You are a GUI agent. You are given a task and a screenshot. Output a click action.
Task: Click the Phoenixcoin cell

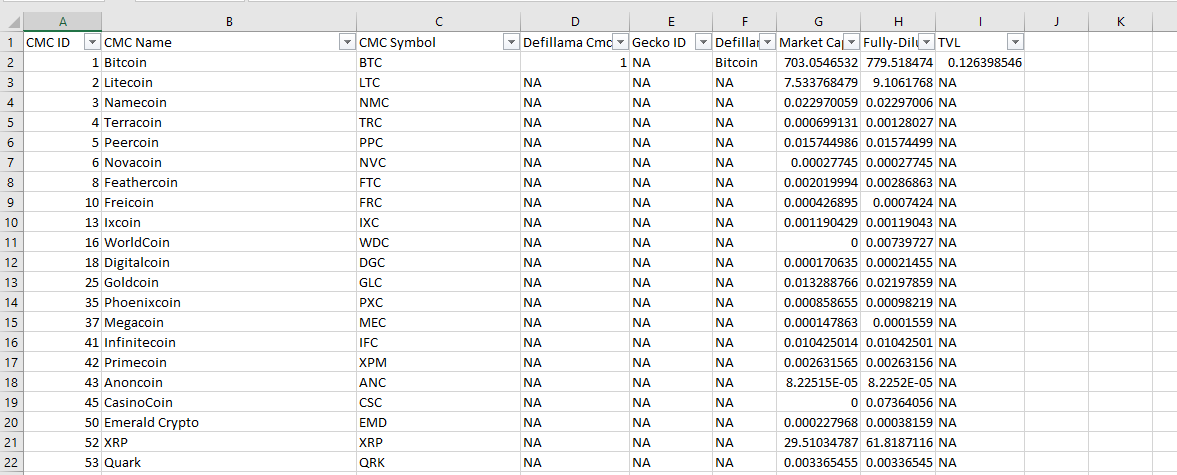(229, 303)
